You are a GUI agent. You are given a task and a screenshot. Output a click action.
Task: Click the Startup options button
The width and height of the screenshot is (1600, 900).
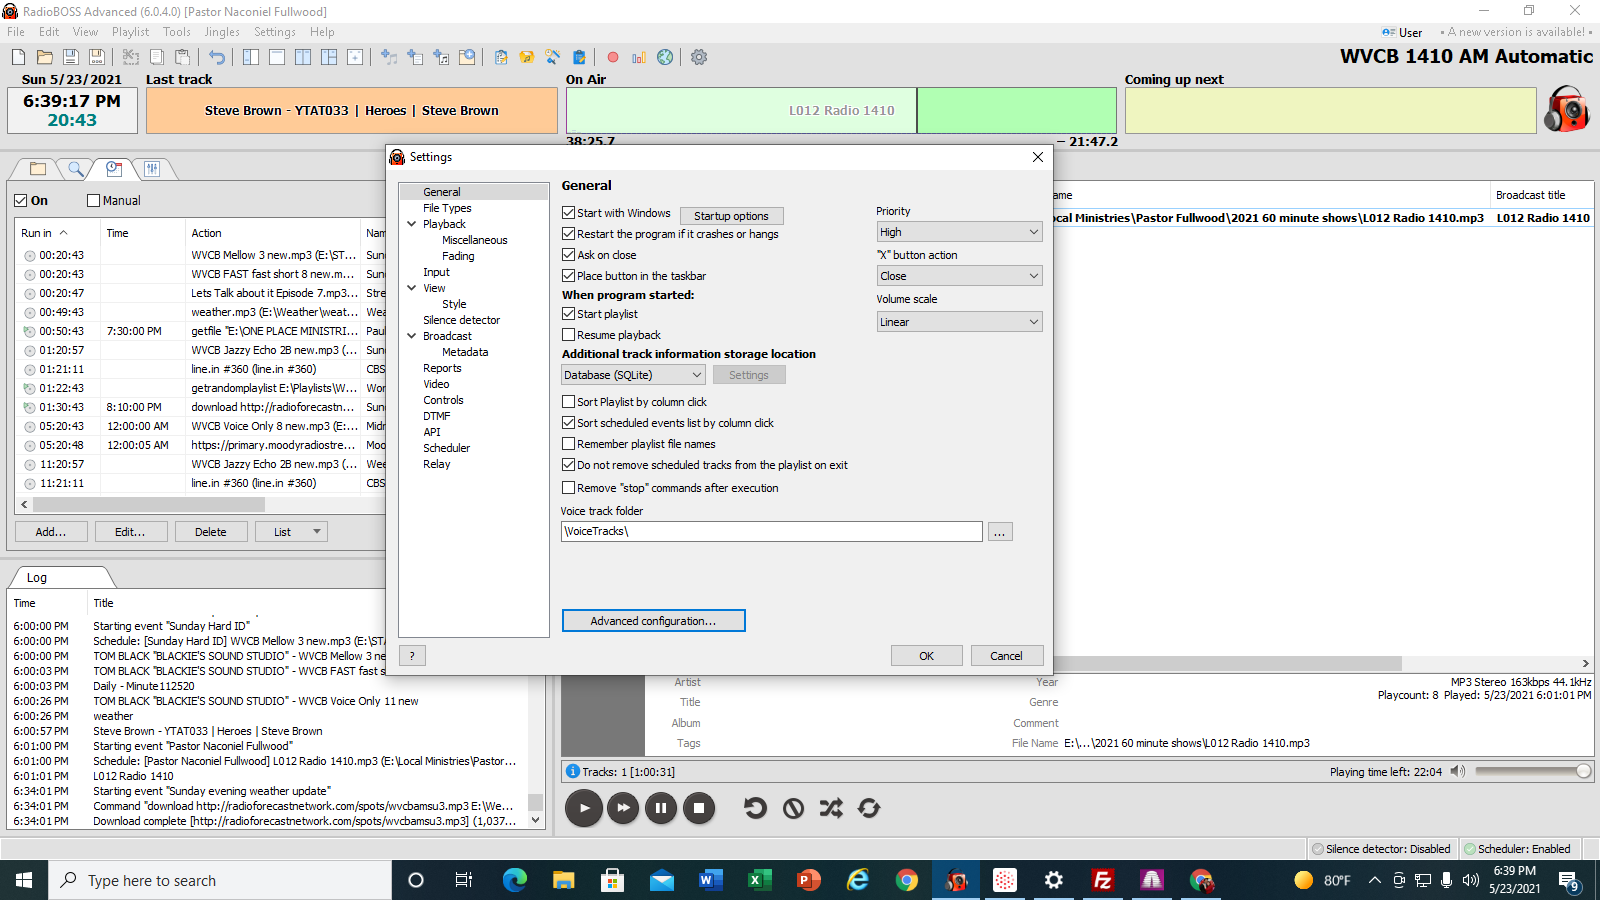732,216
